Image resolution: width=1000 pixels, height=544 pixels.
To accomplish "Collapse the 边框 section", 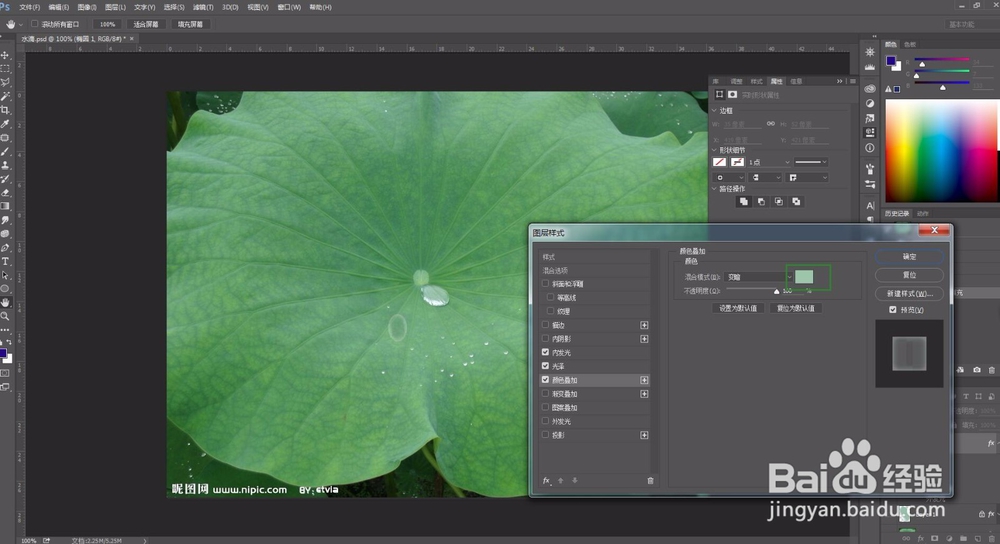I will pos(714,111).
